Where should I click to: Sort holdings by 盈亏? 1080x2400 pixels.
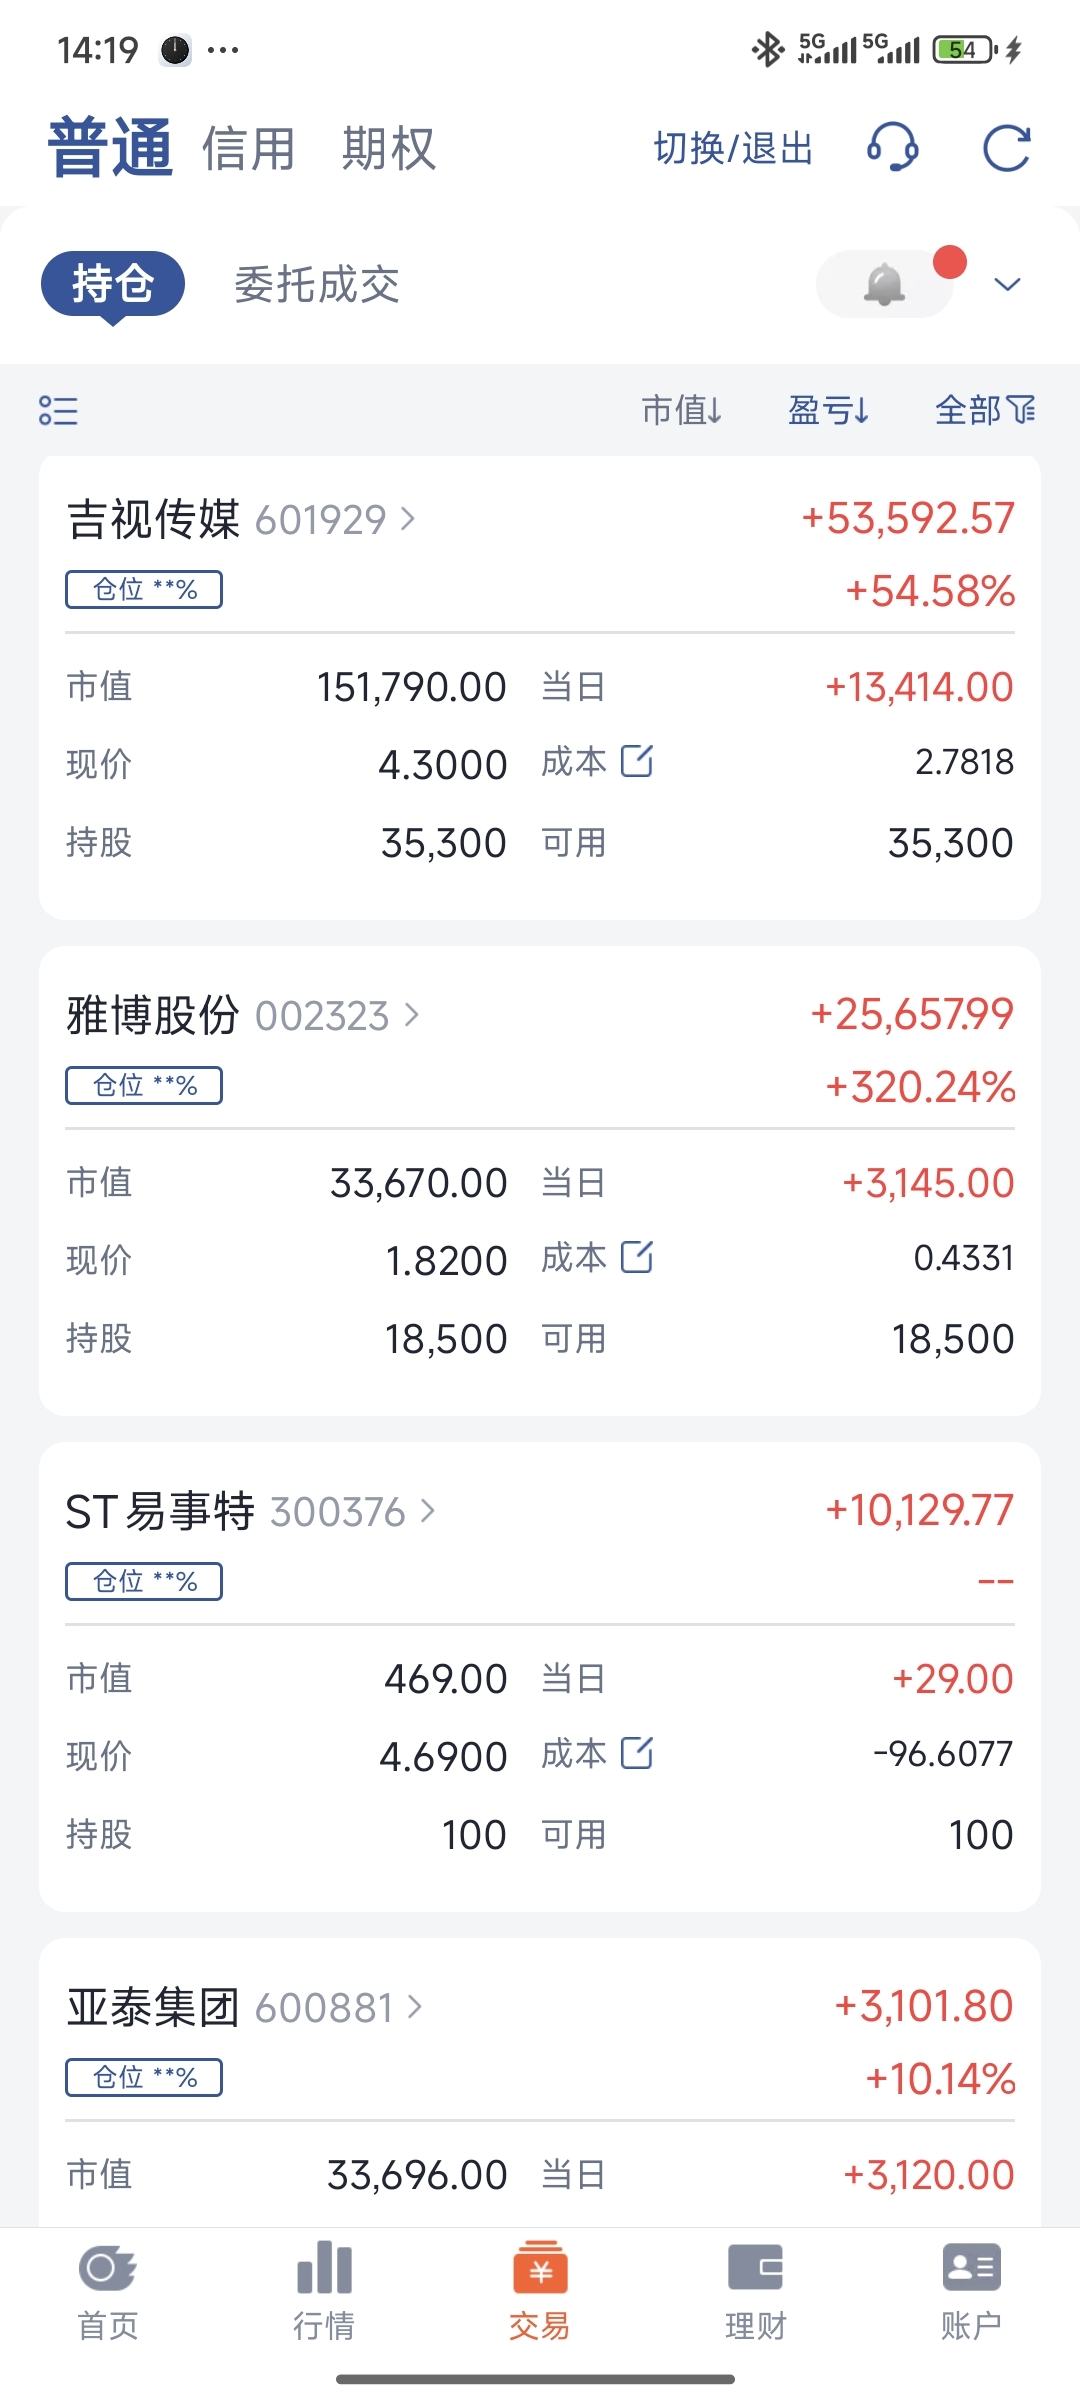(x=829, y=410)
